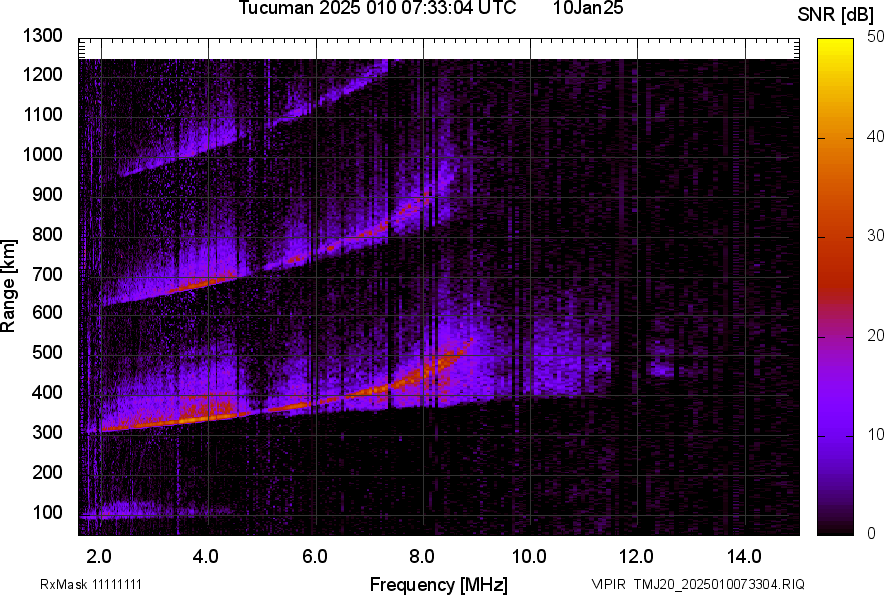The image size is (884, 595).
Task: Click the SNR colorbar gradient
Action: 836,287
